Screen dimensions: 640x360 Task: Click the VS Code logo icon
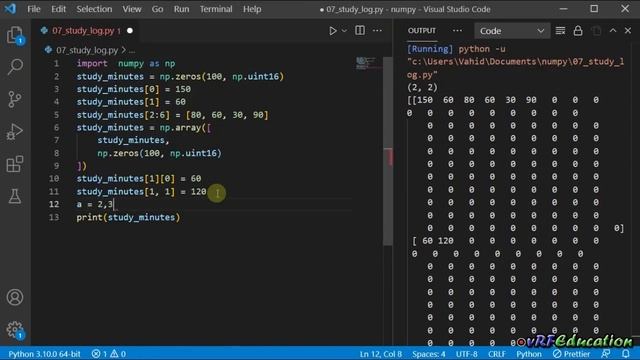10,9
